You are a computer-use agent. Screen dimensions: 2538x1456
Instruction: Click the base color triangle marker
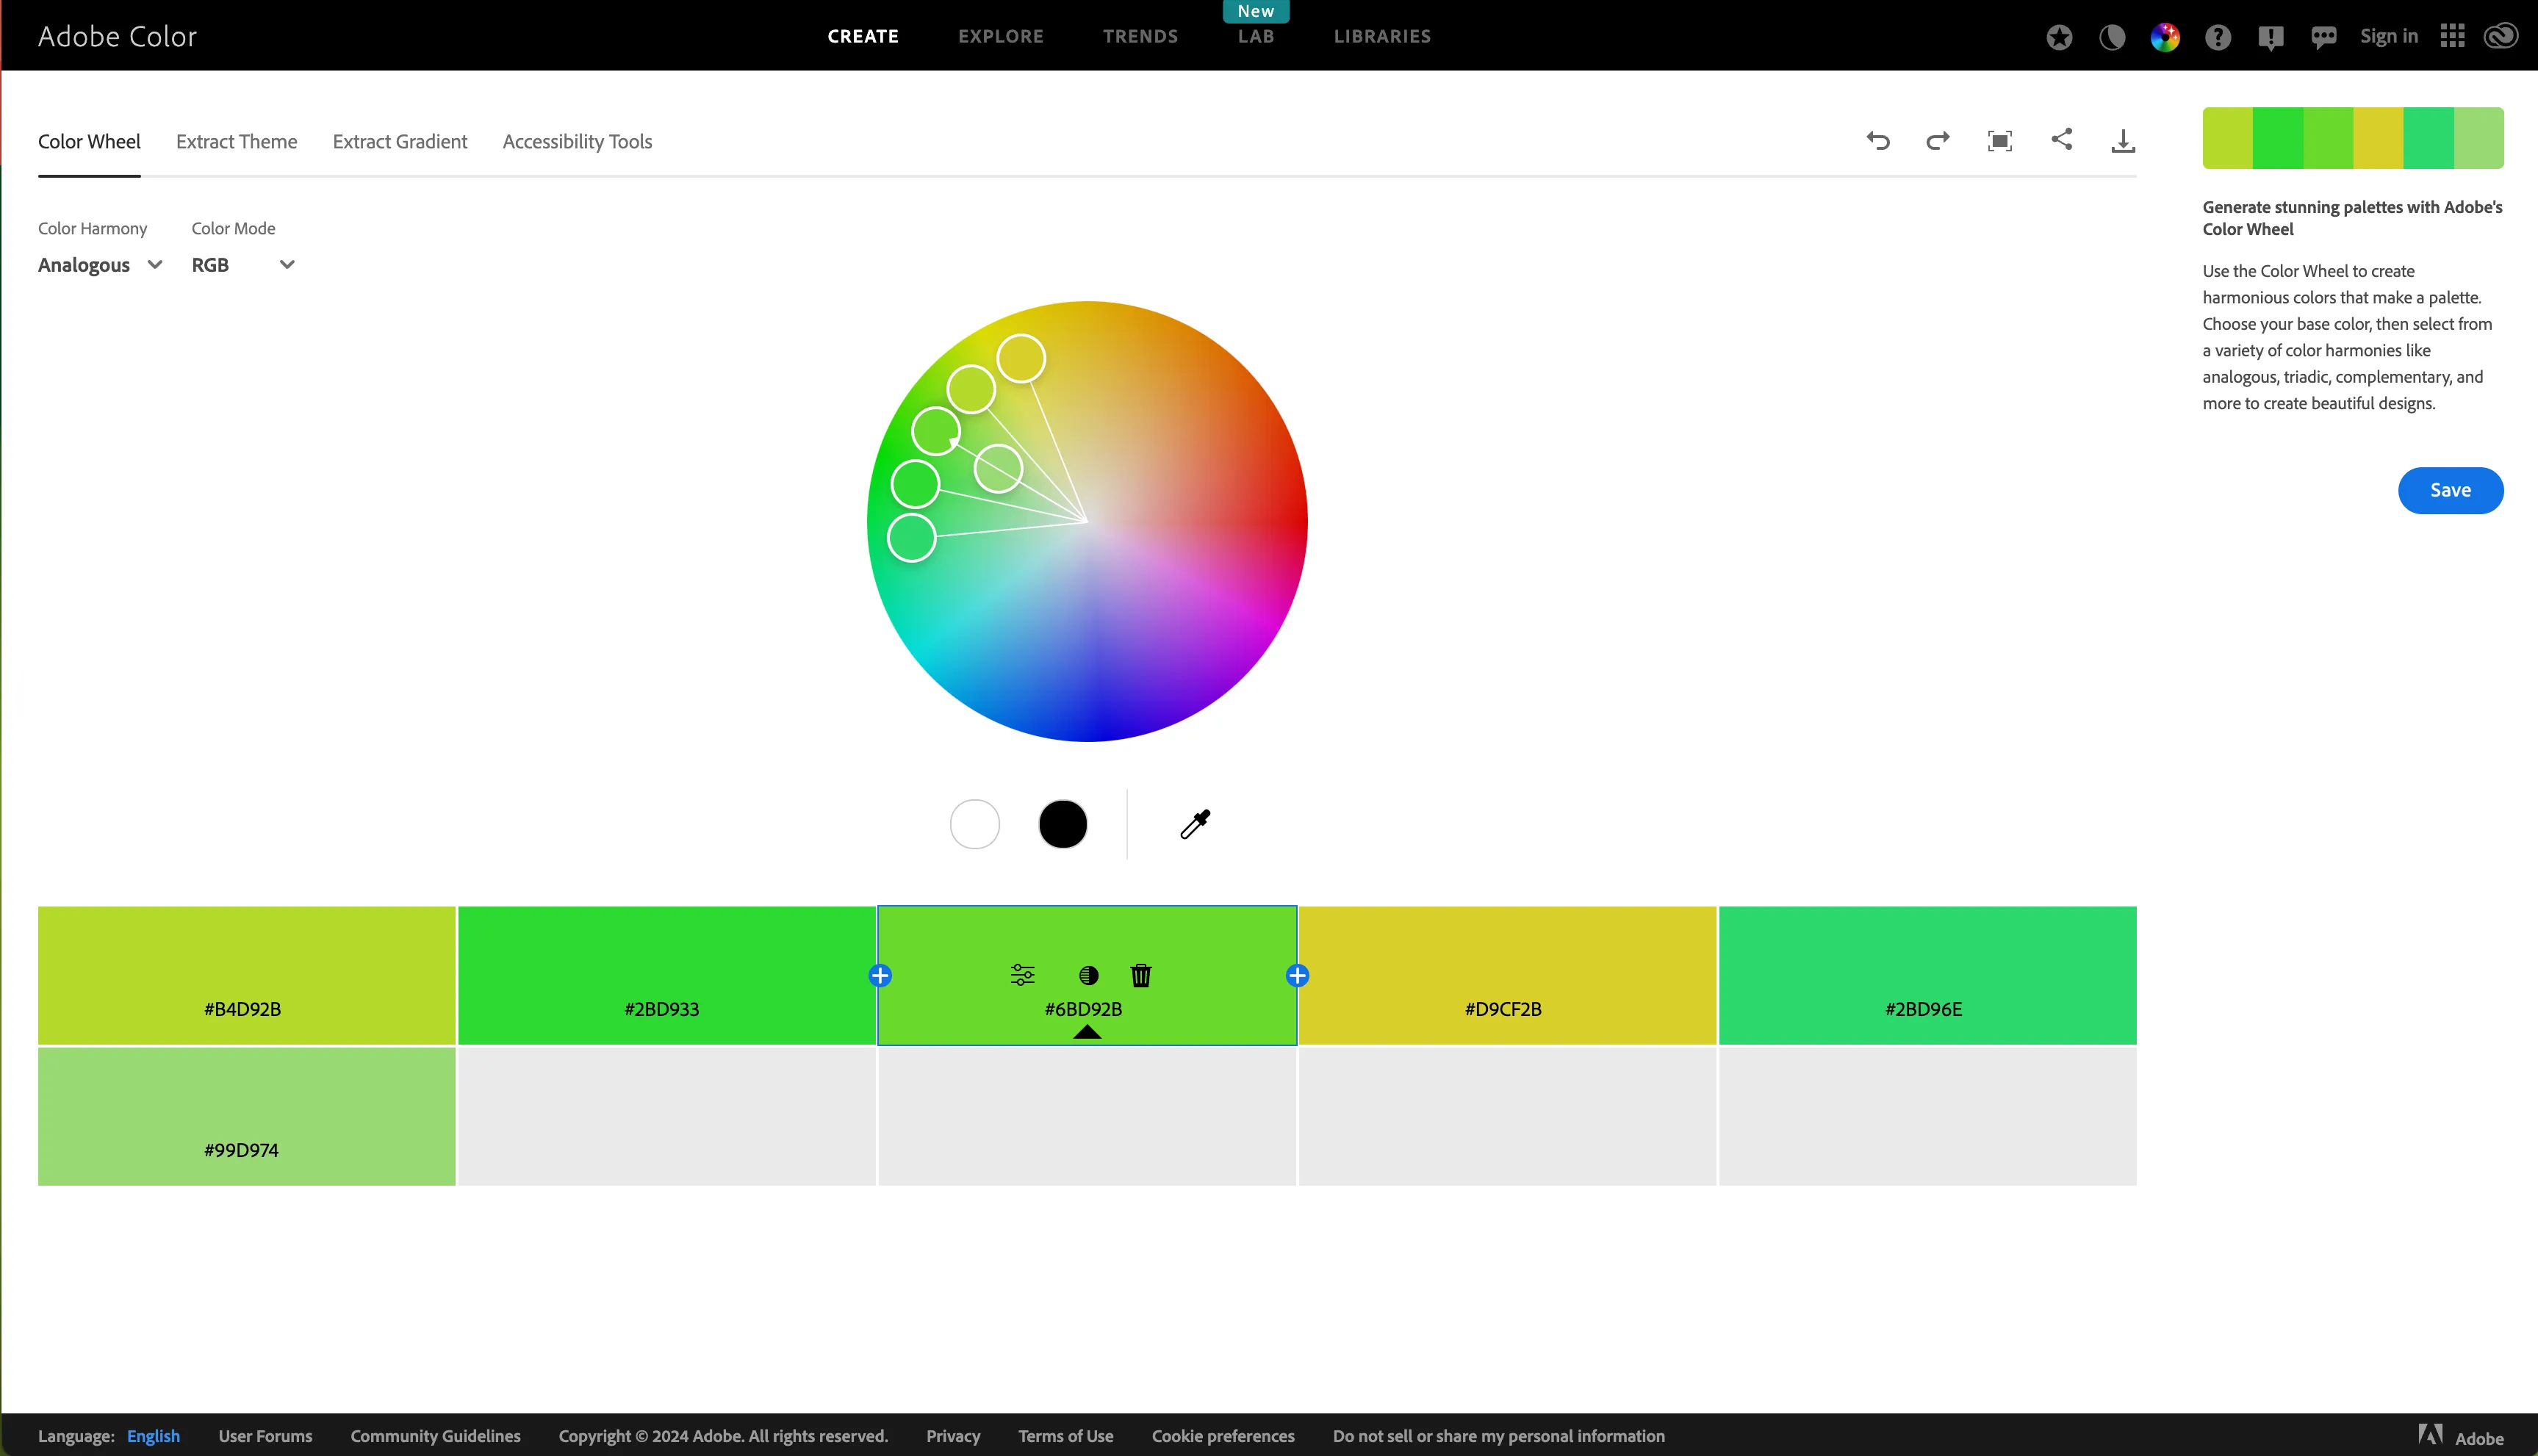tap(1087, 1032)
